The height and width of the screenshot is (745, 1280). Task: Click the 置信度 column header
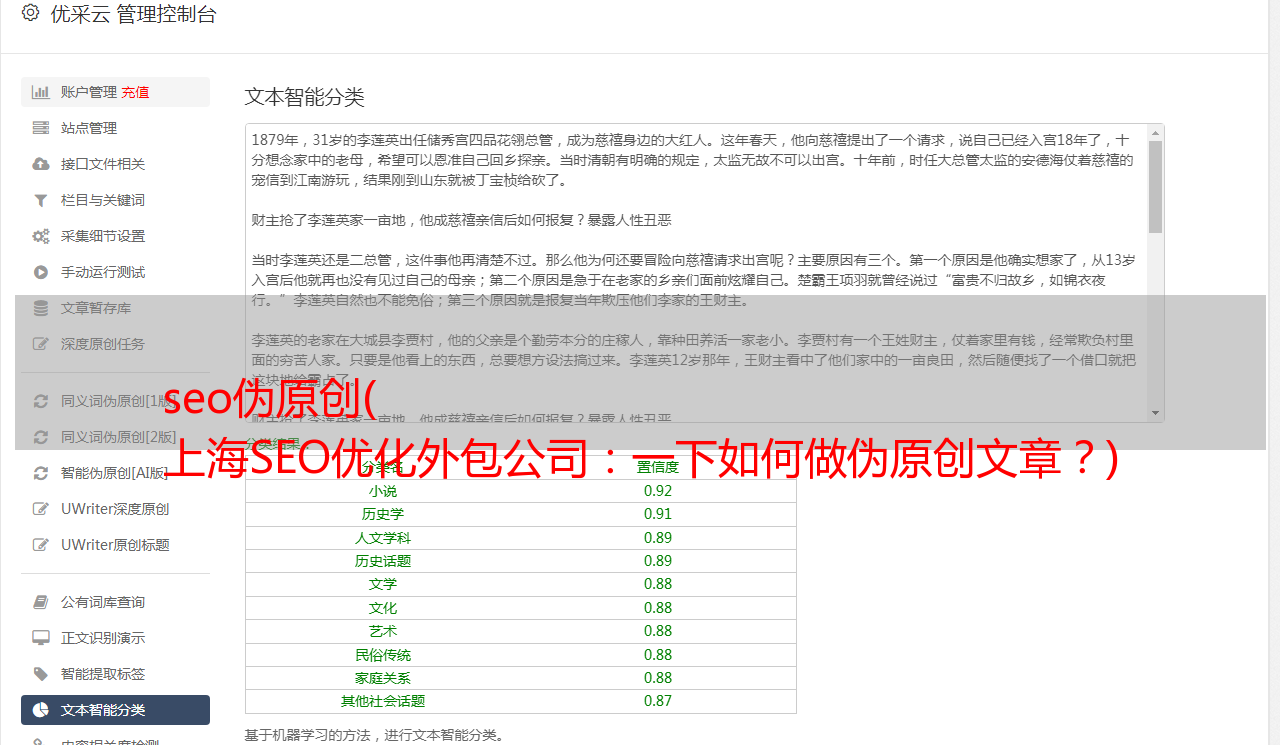tap(658, 467)
